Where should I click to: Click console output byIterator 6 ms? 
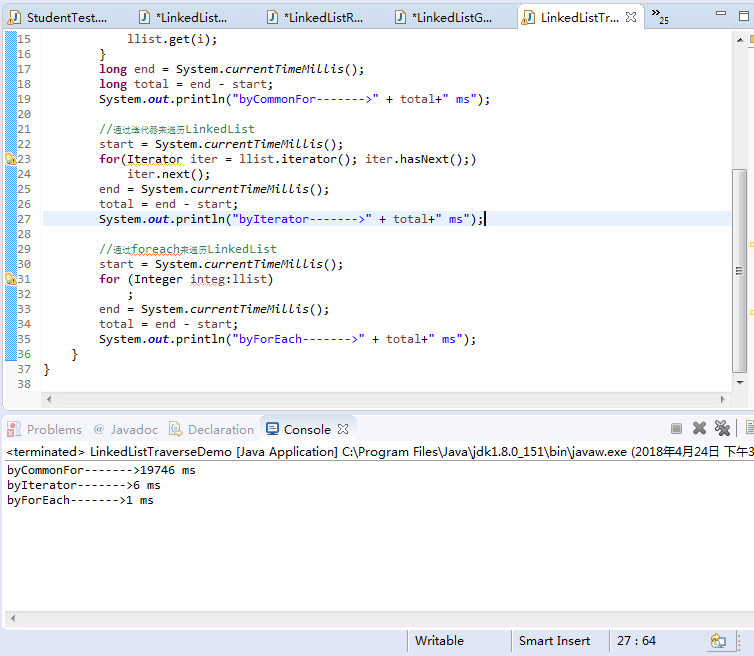pyautogui.click(x=84, y=485)
